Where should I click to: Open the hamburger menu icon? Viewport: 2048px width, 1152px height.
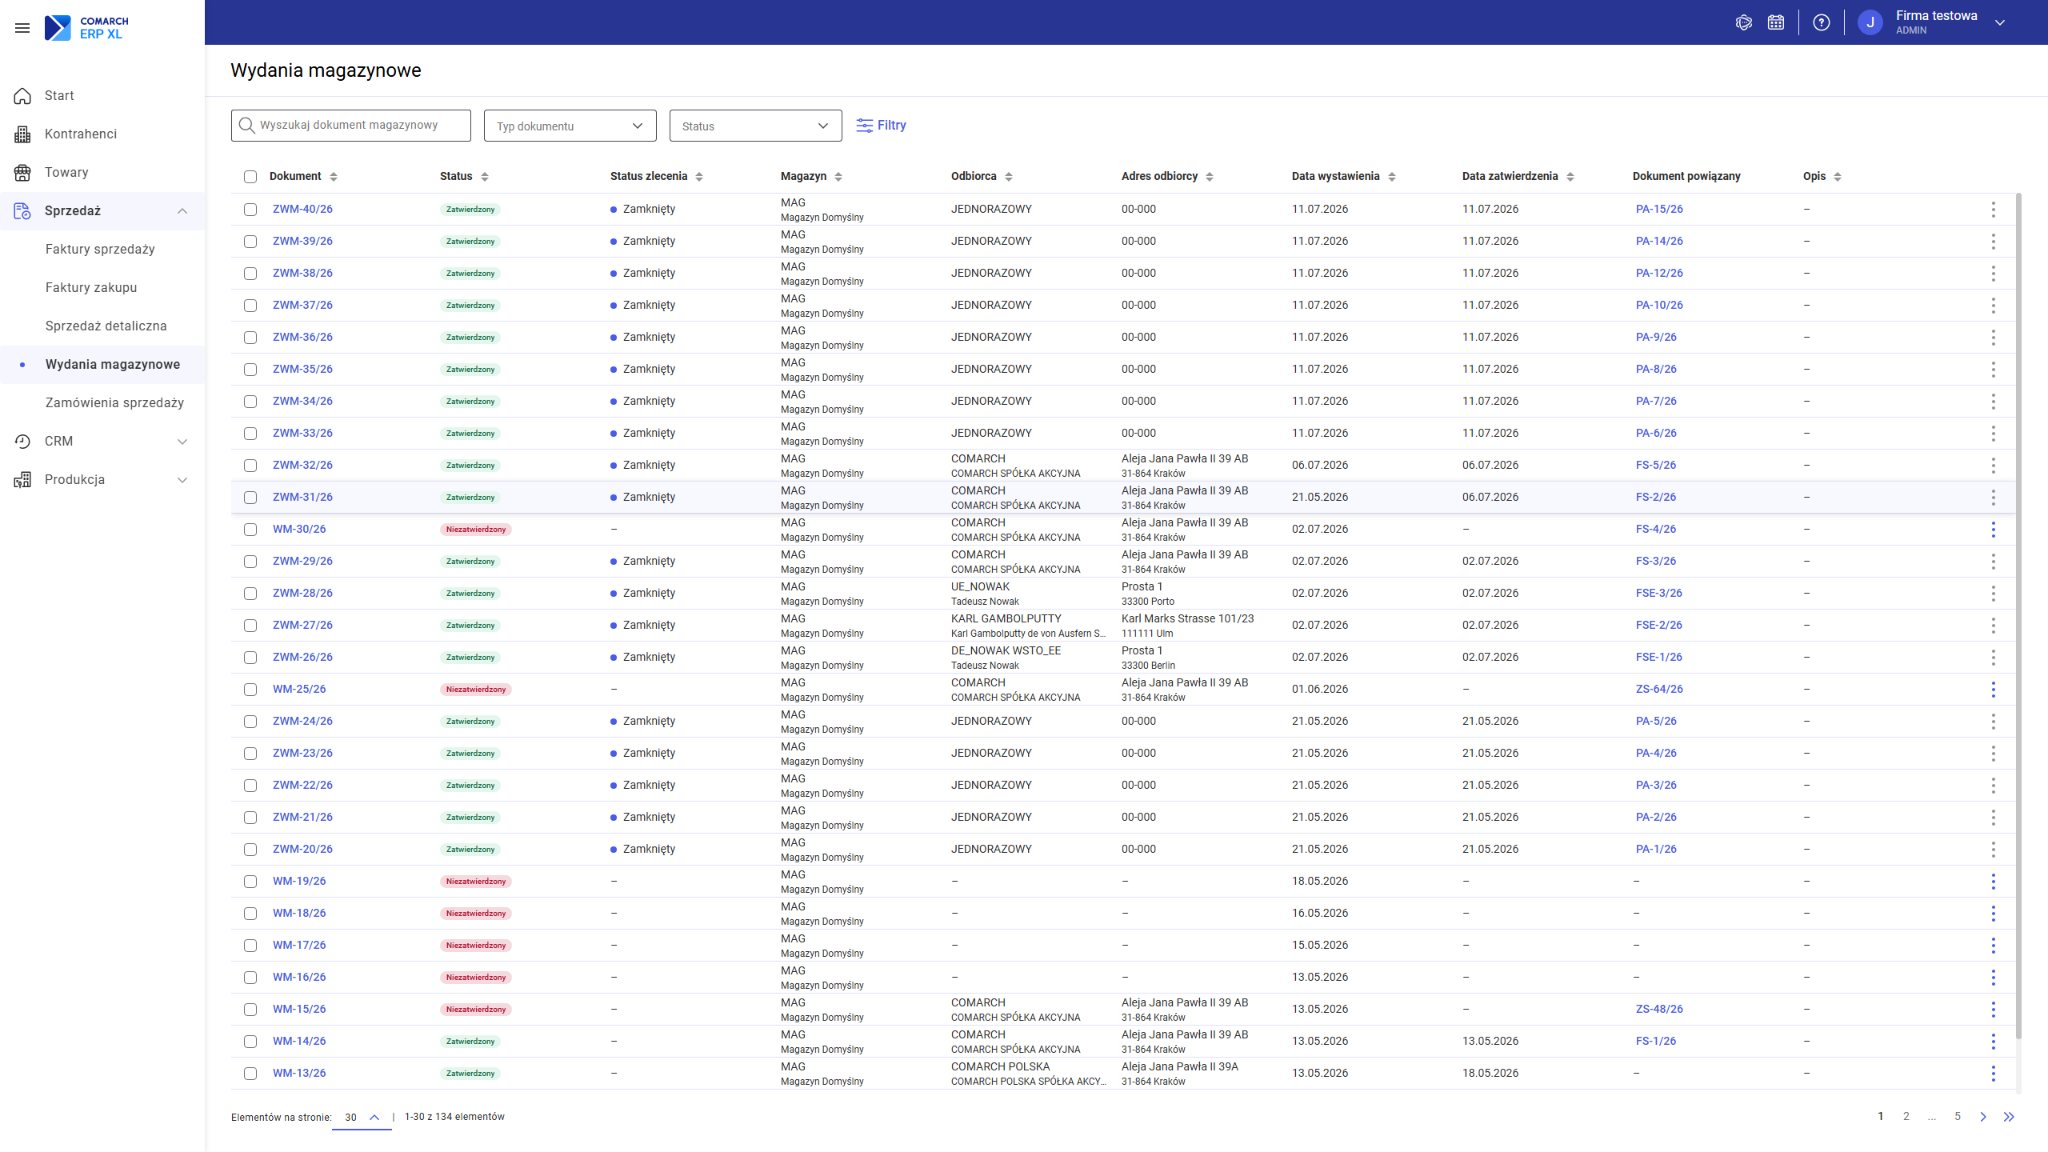click(x=22, y=28)
